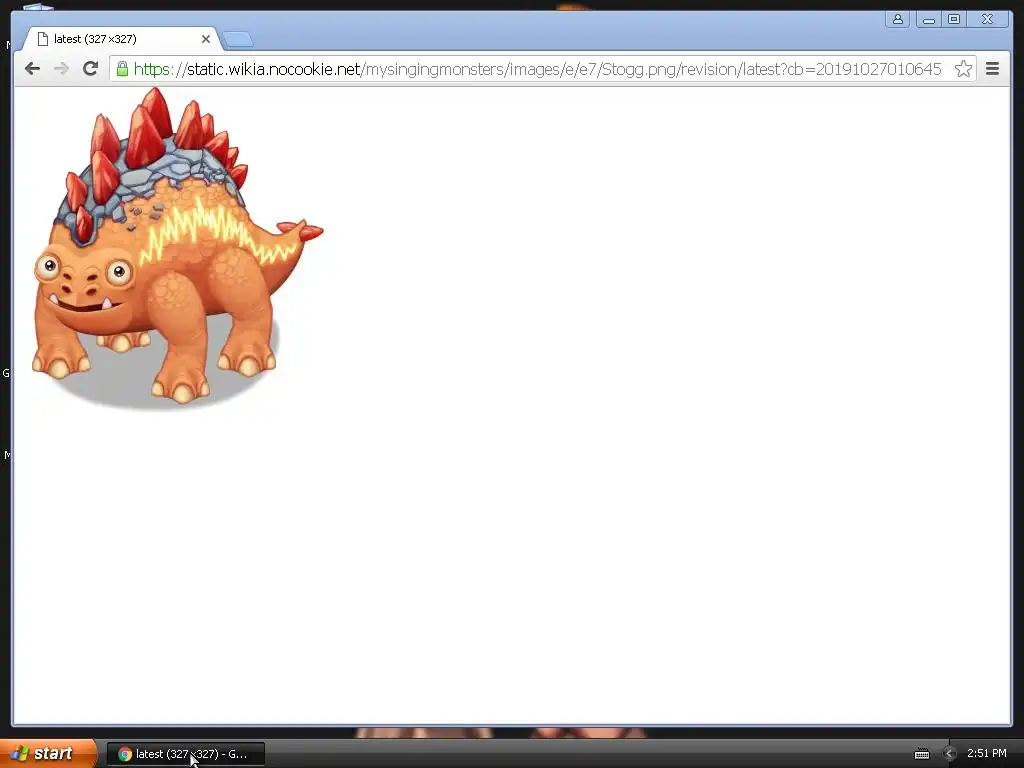Click the page icon on the tab
Viewport: 1024px width, 768px height.
[43, 39]
